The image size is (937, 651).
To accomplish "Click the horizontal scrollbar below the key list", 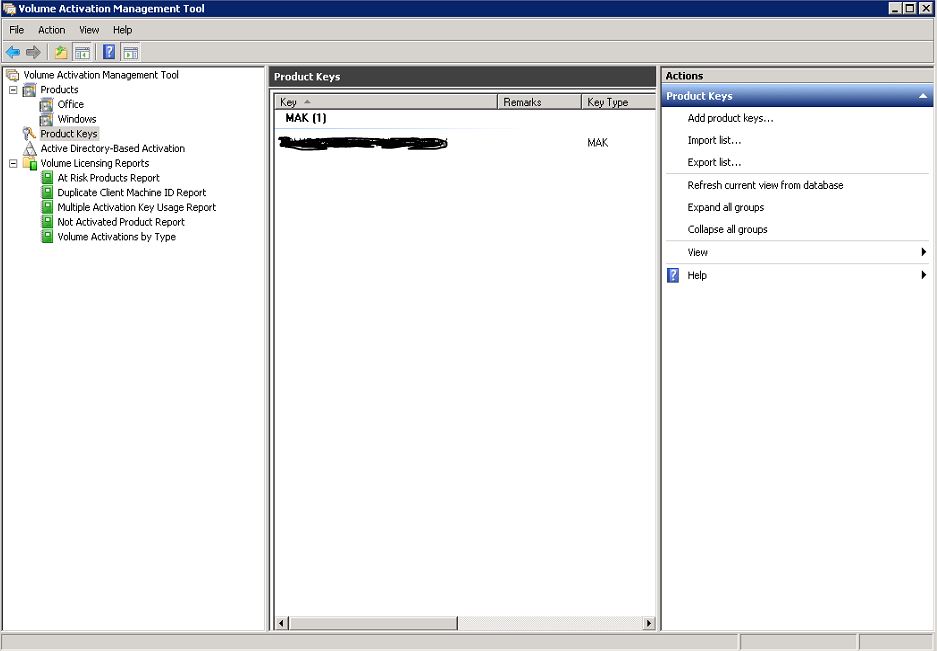I will [370, 622].
